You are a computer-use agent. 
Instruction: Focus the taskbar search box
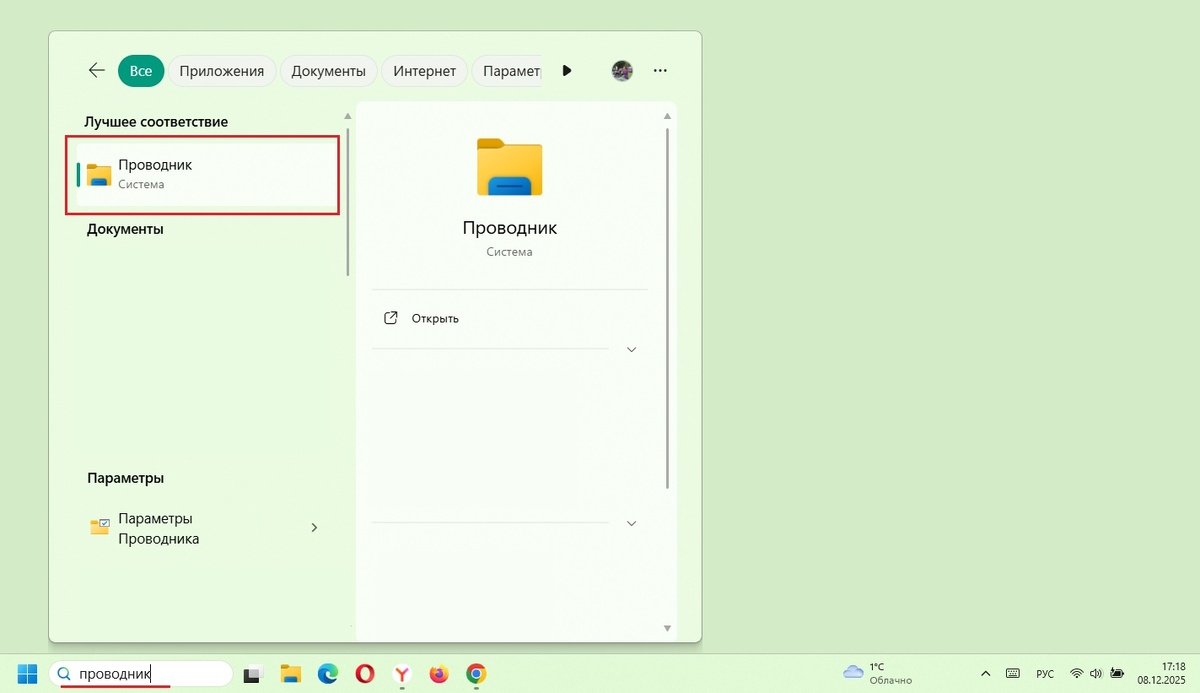tap(140, 674)
